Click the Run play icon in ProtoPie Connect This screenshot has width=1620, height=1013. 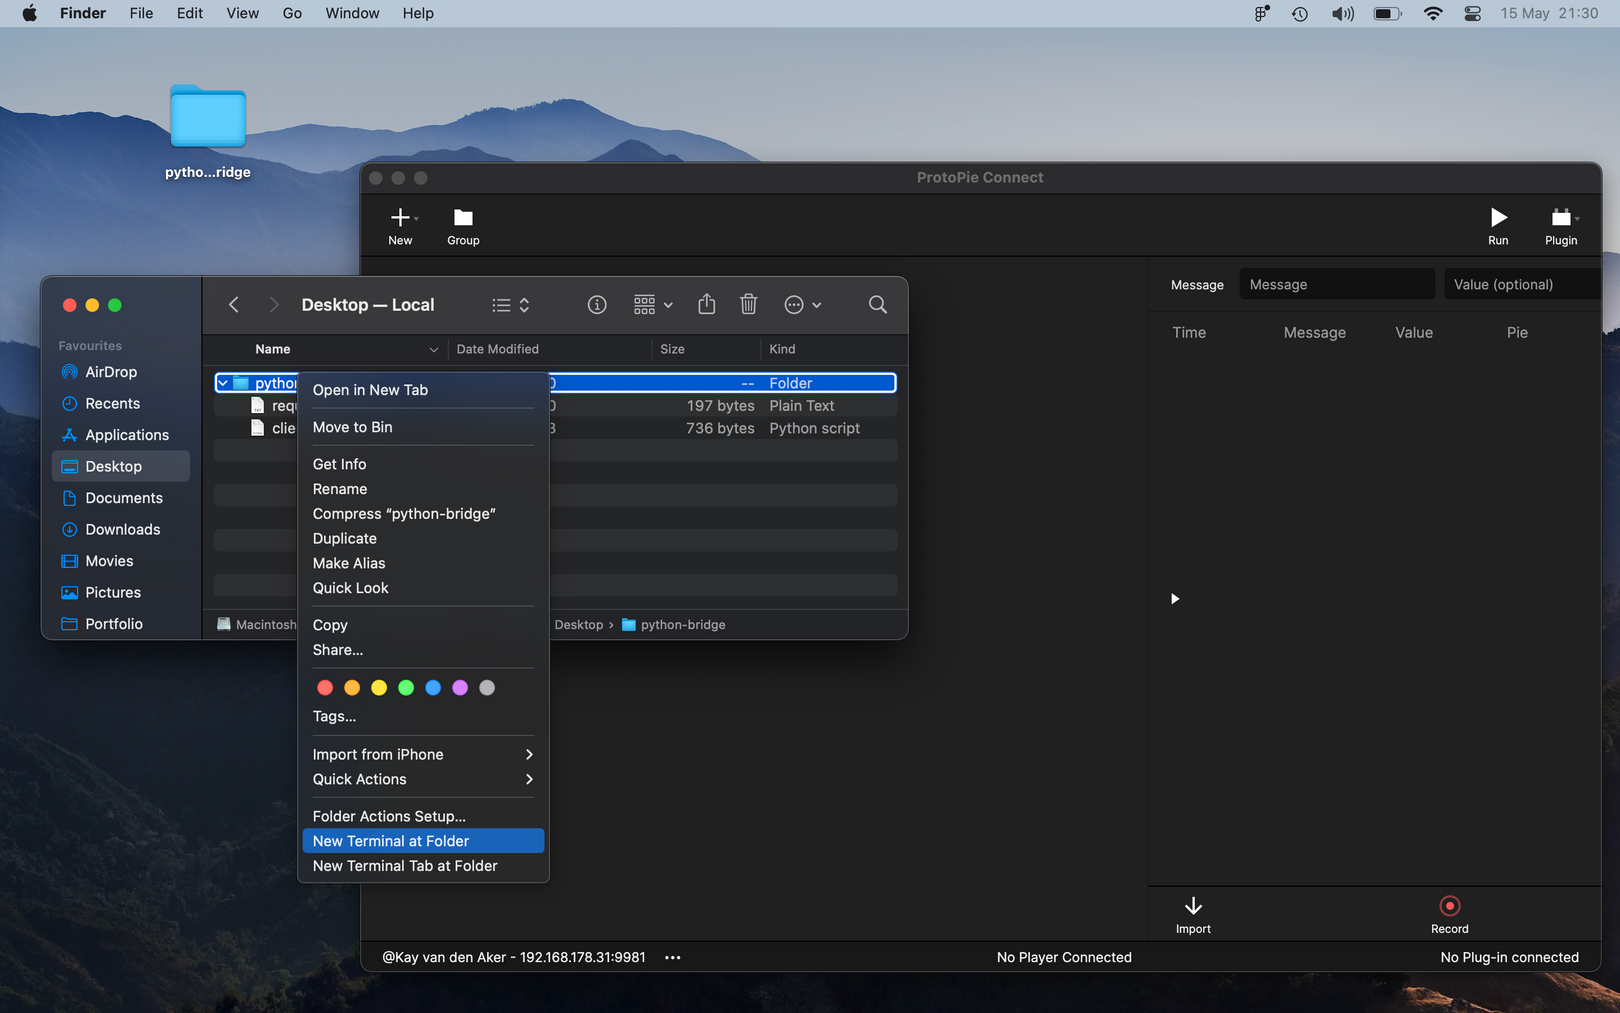click(x=1497, y=218)
